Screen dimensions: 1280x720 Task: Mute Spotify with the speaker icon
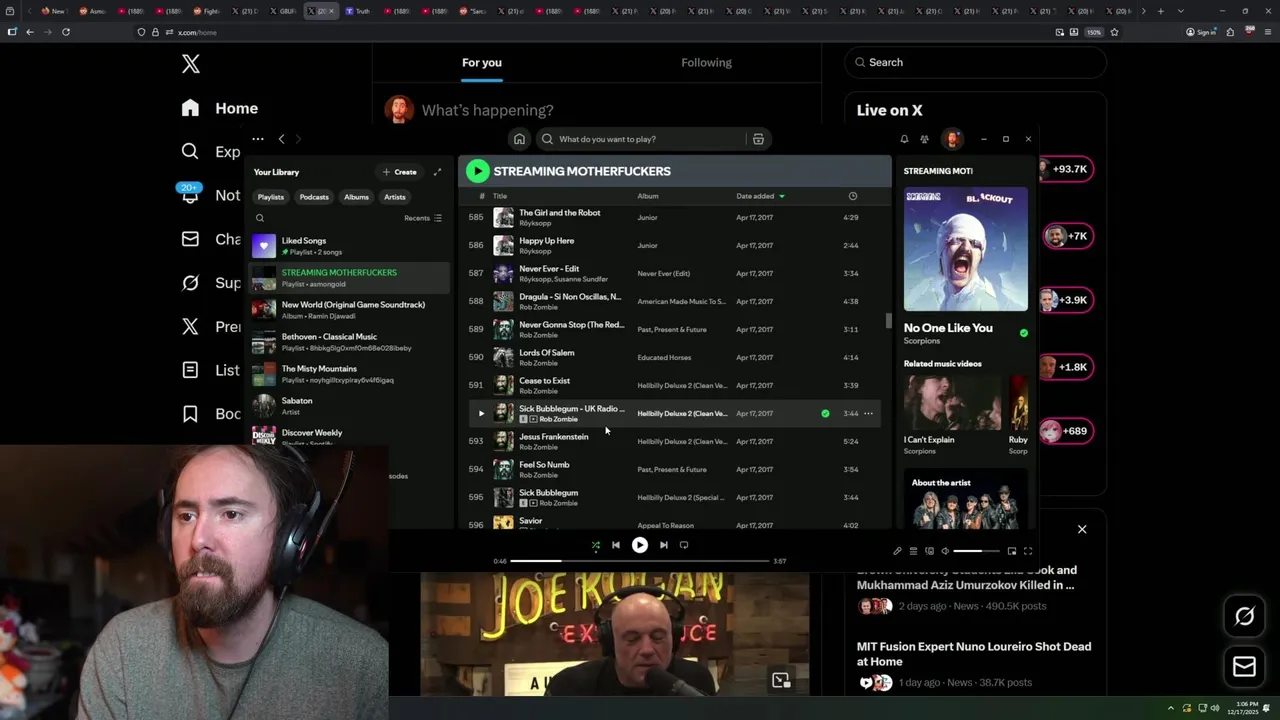pos(945,551)
